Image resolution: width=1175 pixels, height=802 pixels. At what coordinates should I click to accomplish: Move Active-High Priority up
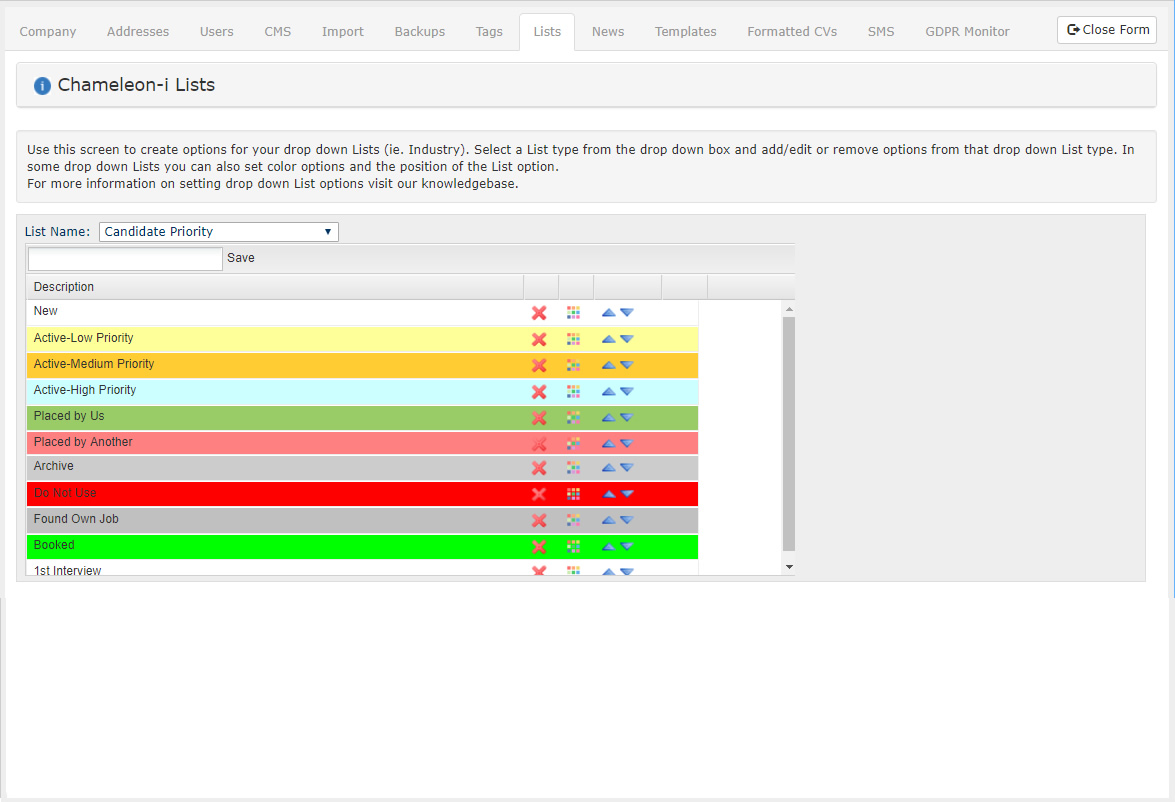click(608, 391)
